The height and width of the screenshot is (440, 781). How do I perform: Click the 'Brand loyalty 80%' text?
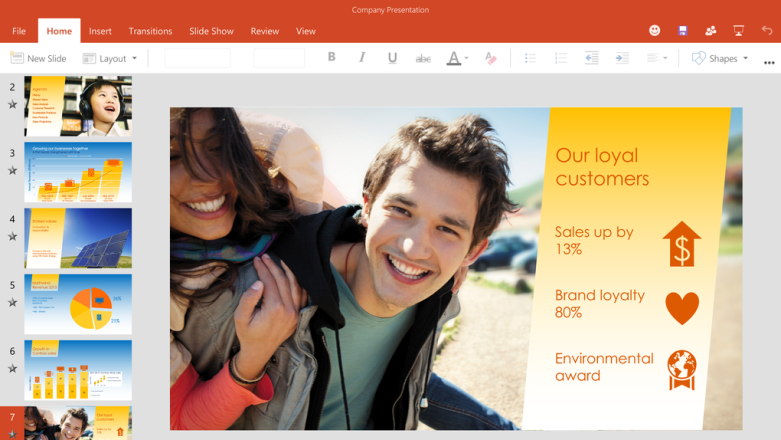(600, 303)
